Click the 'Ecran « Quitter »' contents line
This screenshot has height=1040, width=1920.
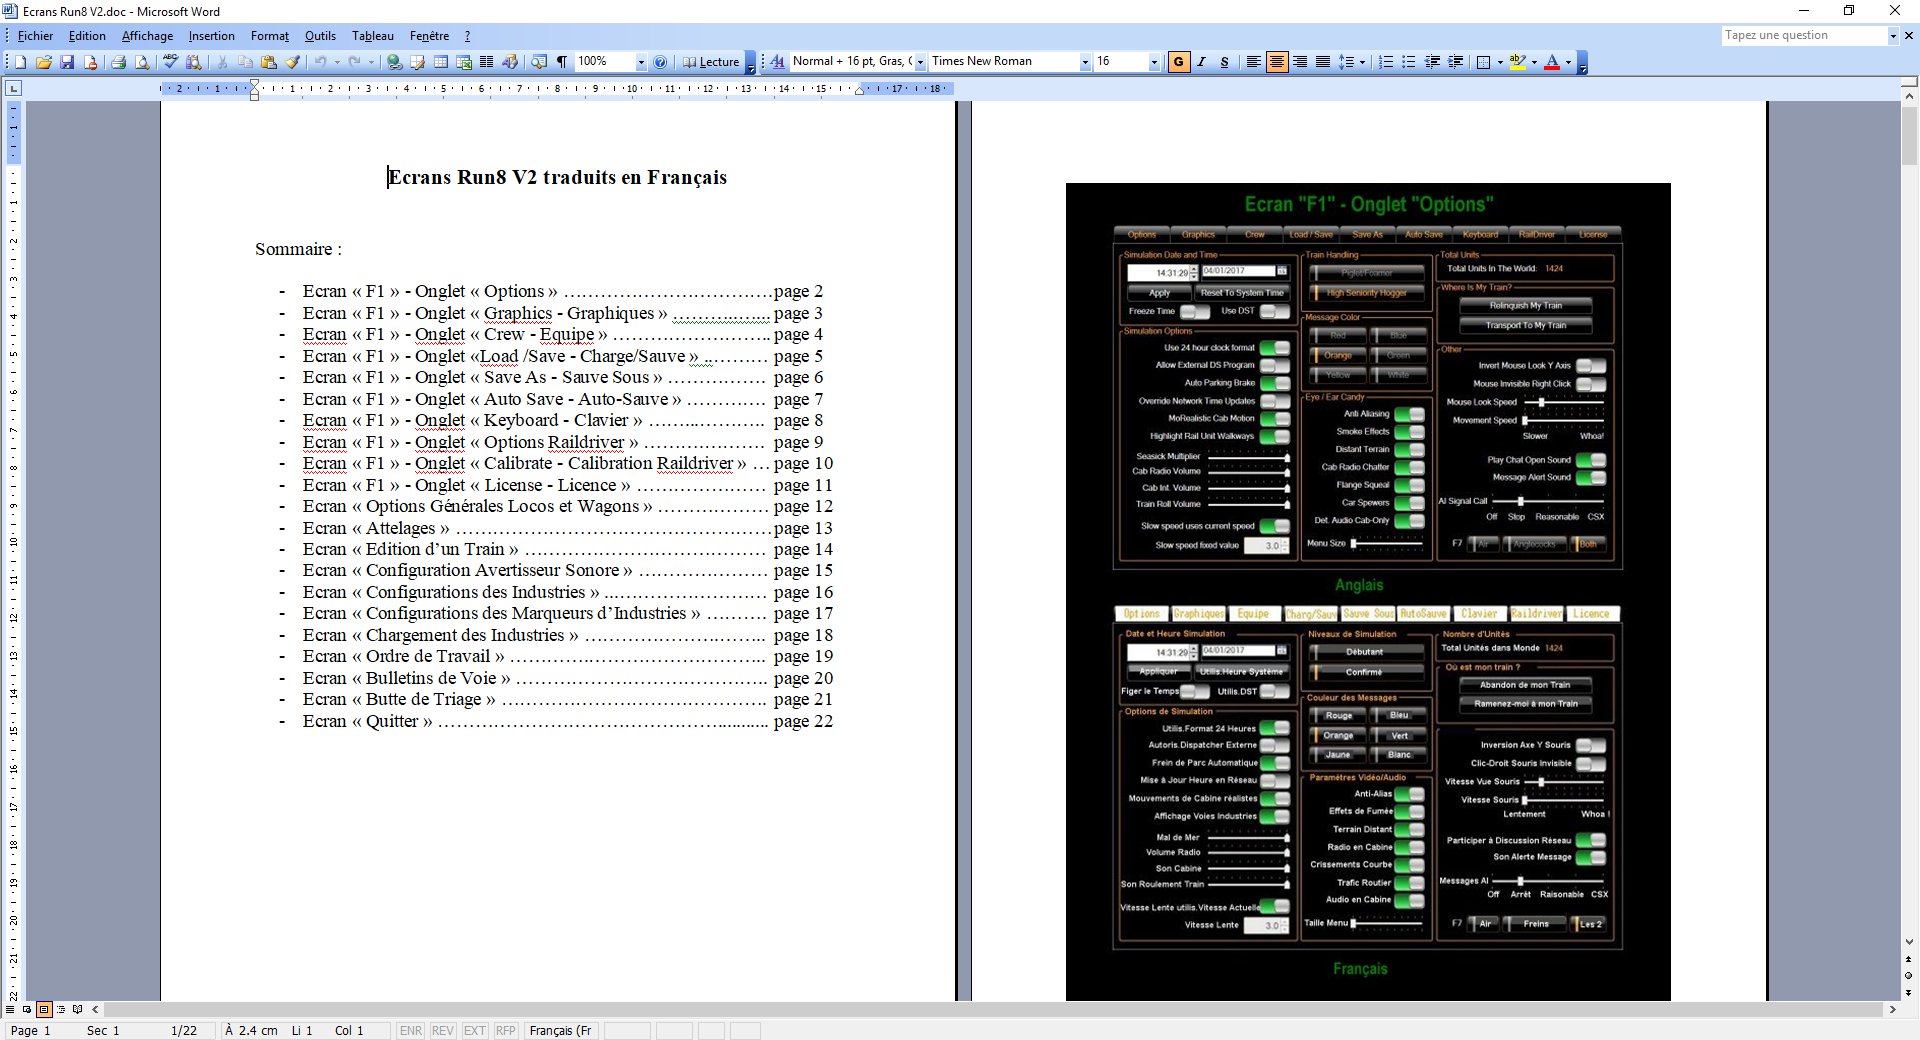click(x=568, y=721)
